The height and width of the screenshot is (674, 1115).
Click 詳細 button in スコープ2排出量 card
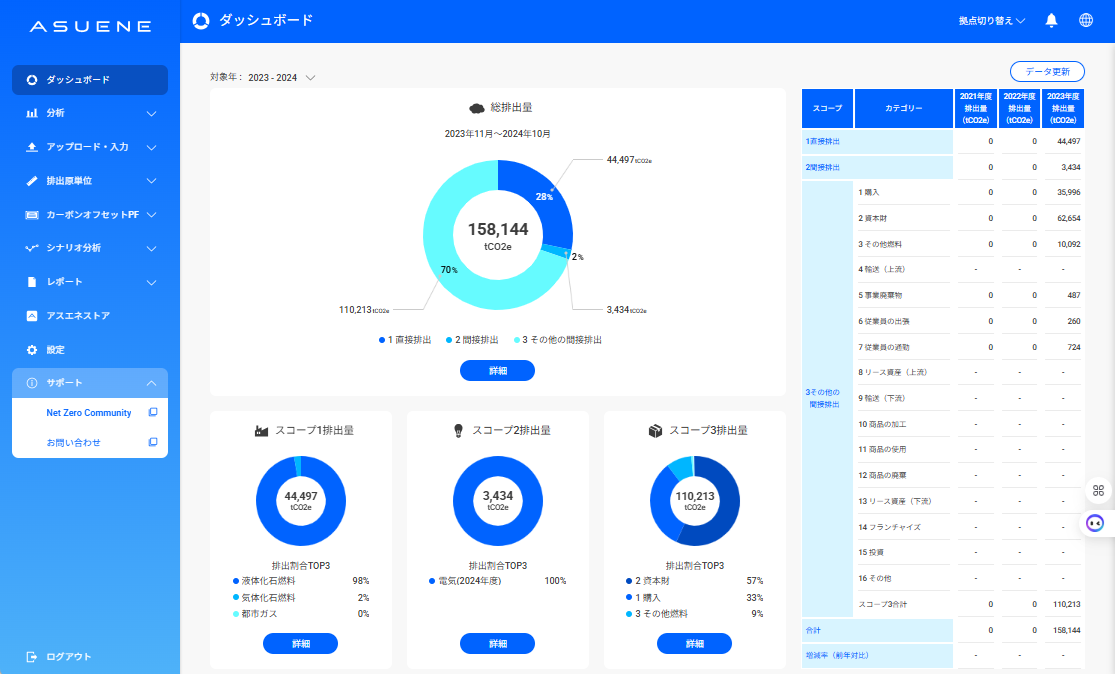click(498, 643)
